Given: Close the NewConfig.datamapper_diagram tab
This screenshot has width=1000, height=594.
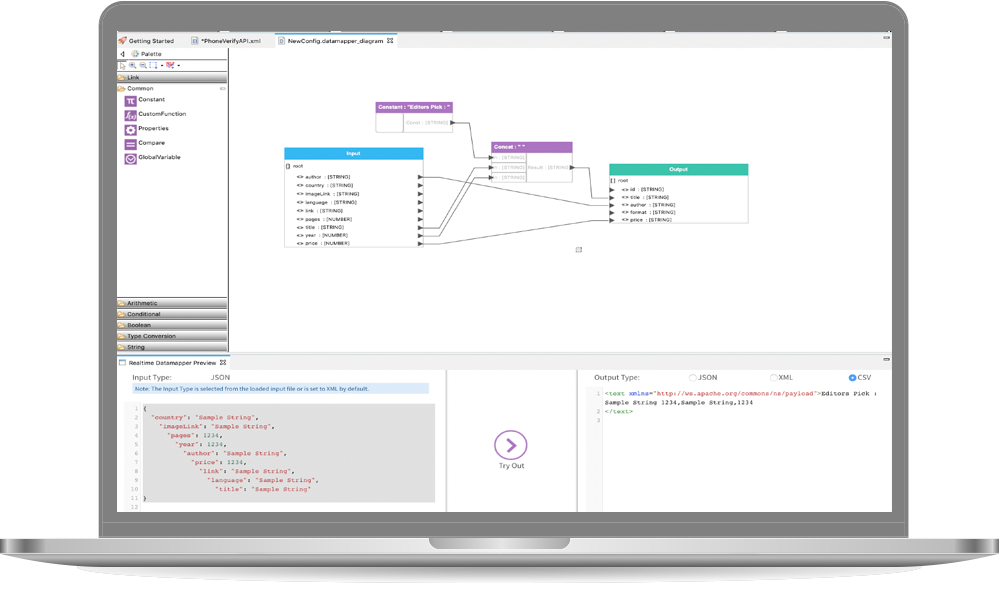Looking at the screenshot, I should (x=390, y=41).
